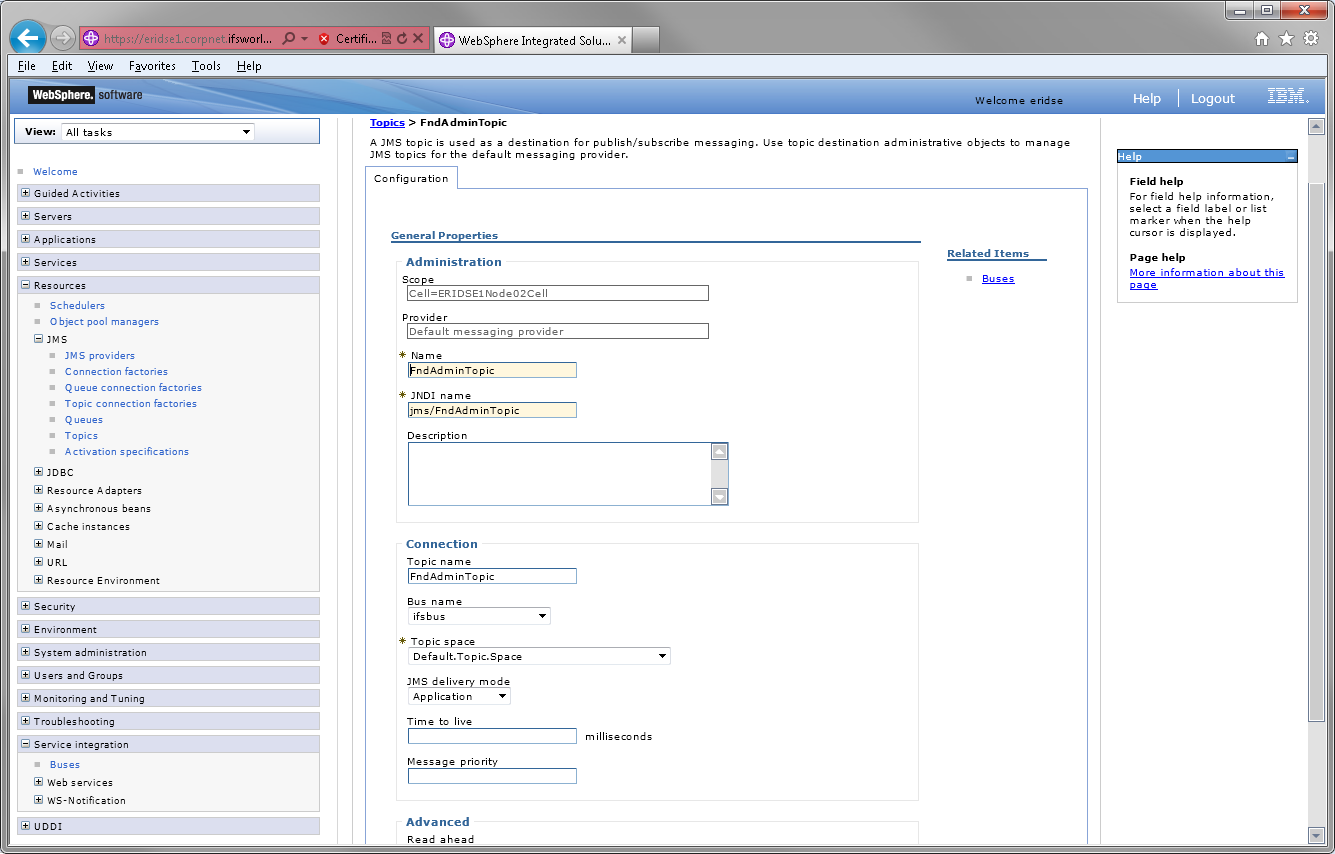Open Buses under Related Items
The width and height of the screenshot is (1335, 854).
(997, 278)
